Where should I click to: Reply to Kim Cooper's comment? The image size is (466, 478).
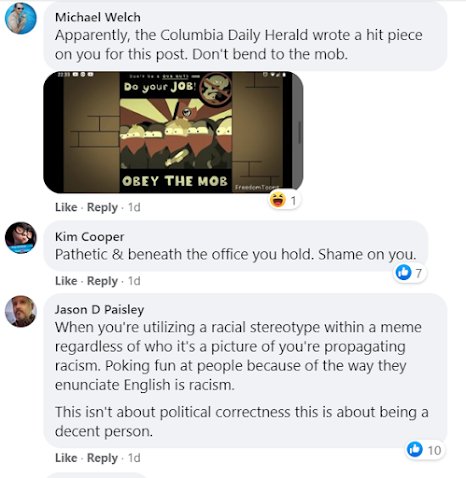tap(102, 281)
